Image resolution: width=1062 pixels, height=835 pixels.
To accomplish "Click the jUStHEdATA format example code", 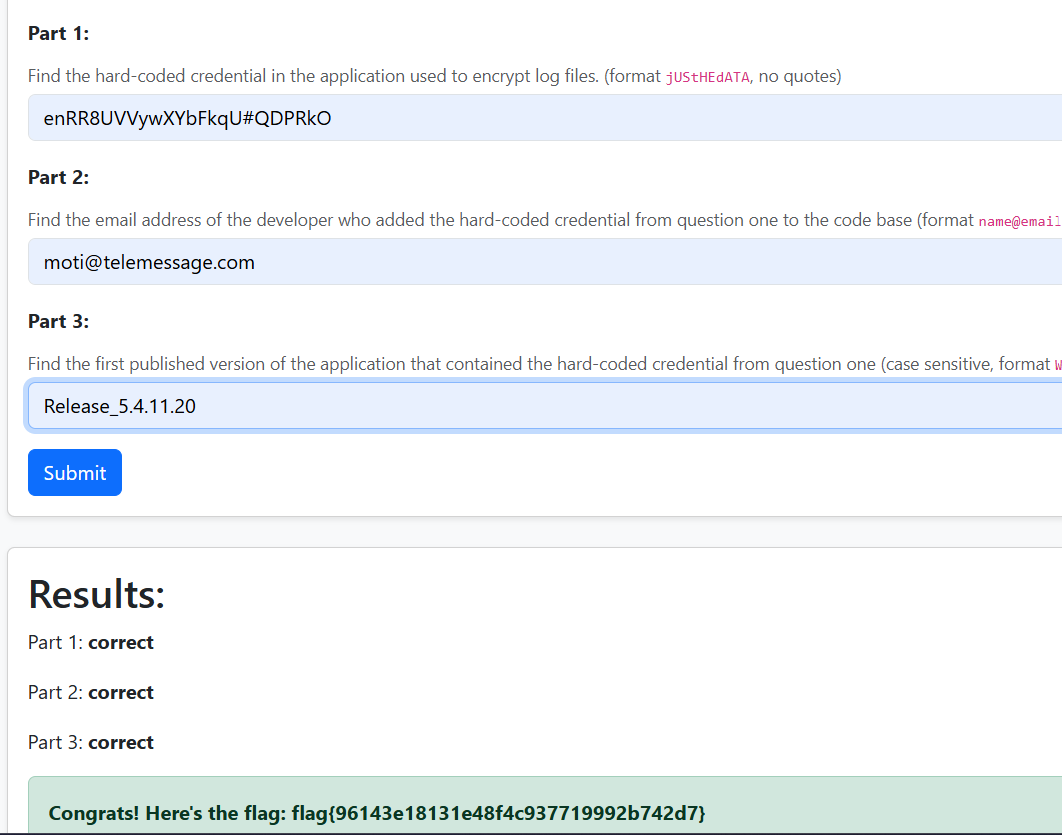I will pos(707,77).
